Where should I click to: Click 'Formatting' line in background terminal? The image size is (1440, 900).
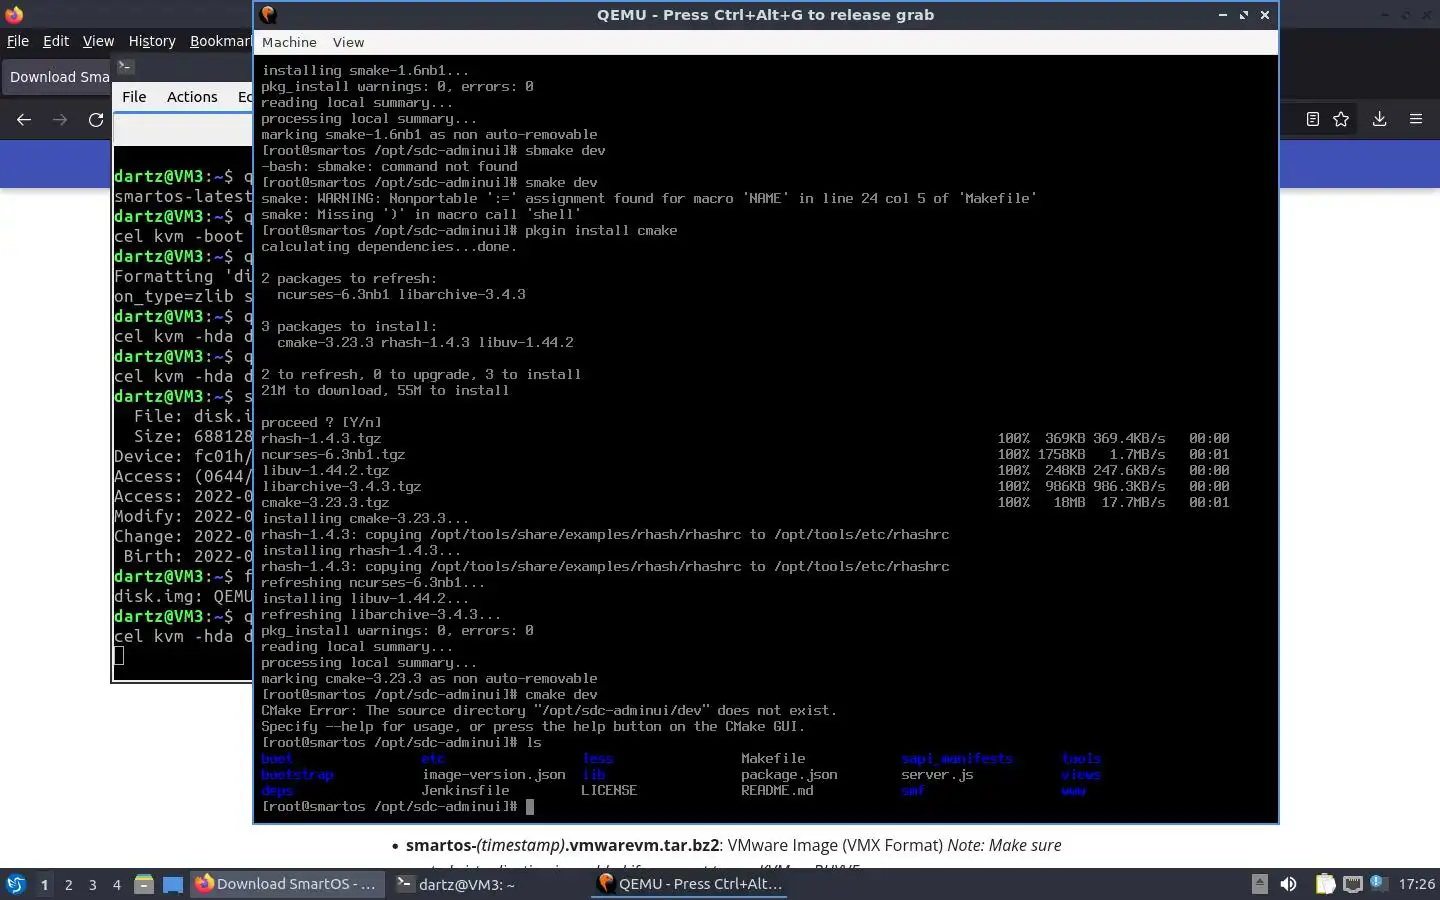click(x=183, y=276)
